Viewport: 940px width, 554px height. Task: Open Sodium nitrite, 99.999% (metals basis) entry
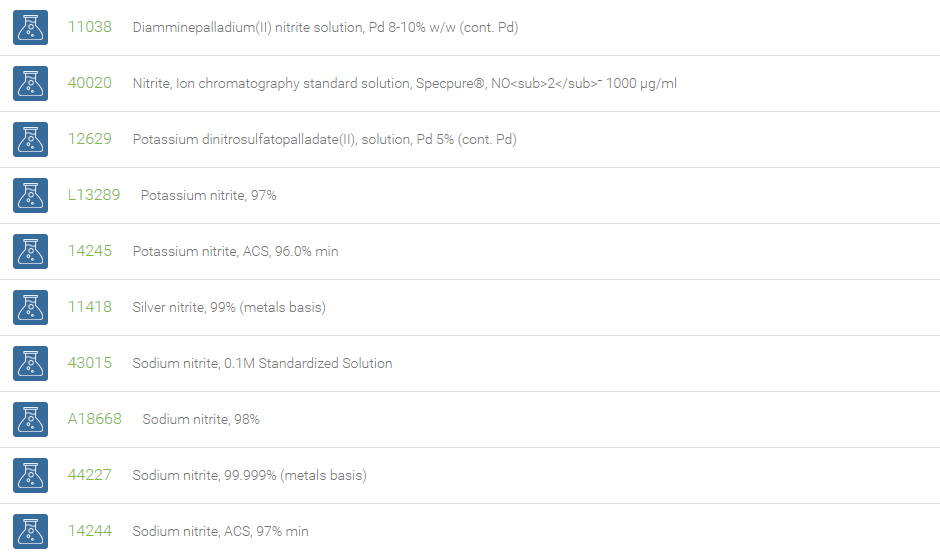(249, 475)
